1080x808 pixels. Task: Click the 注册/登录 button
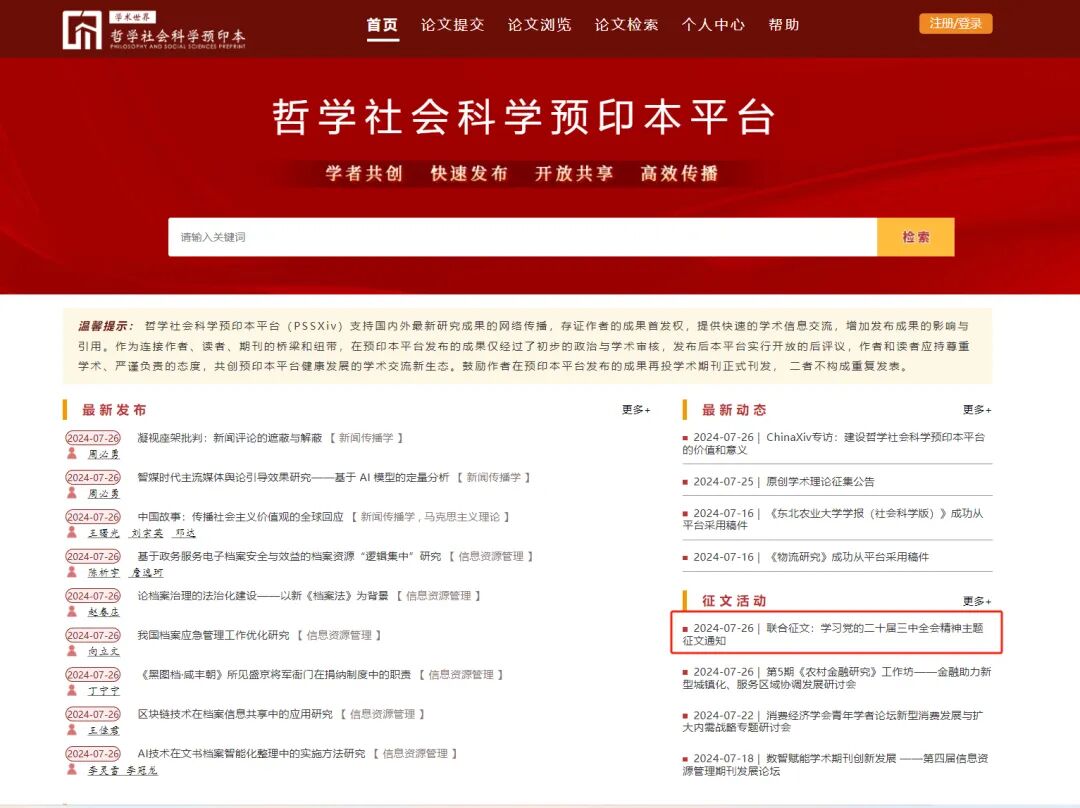(955, 22)
